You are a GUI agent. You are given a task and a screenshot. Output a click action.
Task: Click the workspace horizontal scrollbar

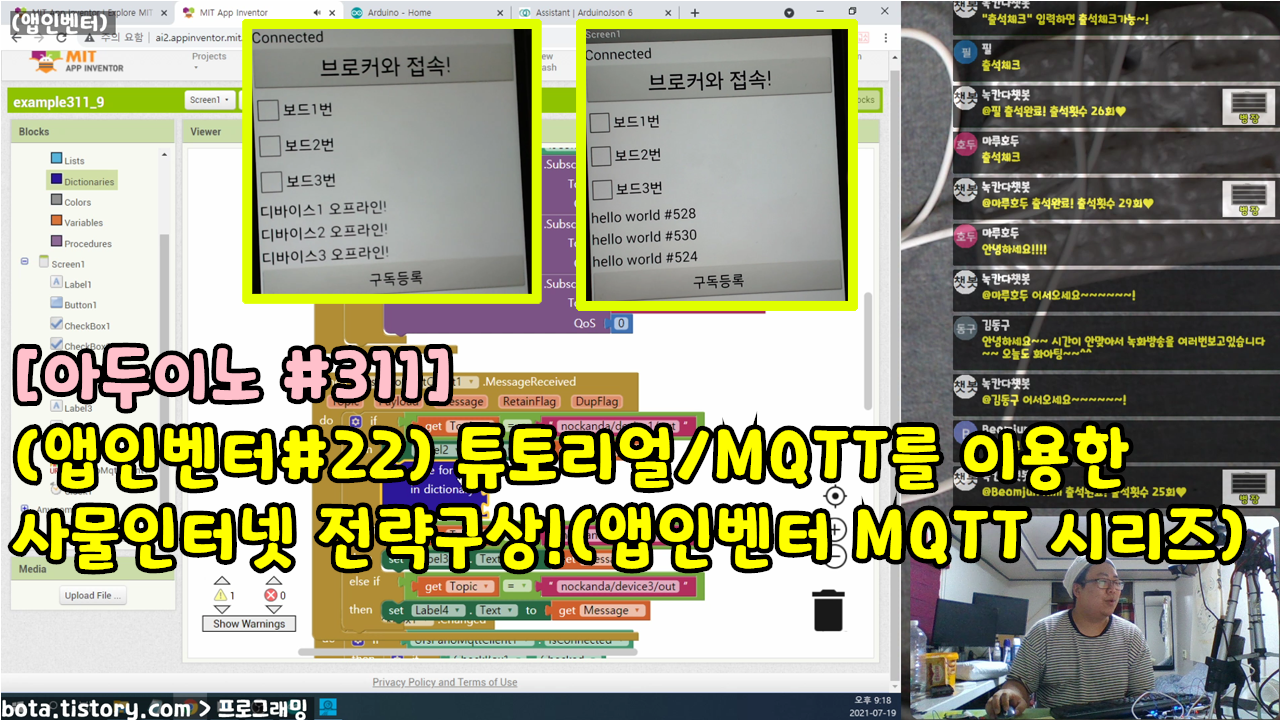[465, 651]
